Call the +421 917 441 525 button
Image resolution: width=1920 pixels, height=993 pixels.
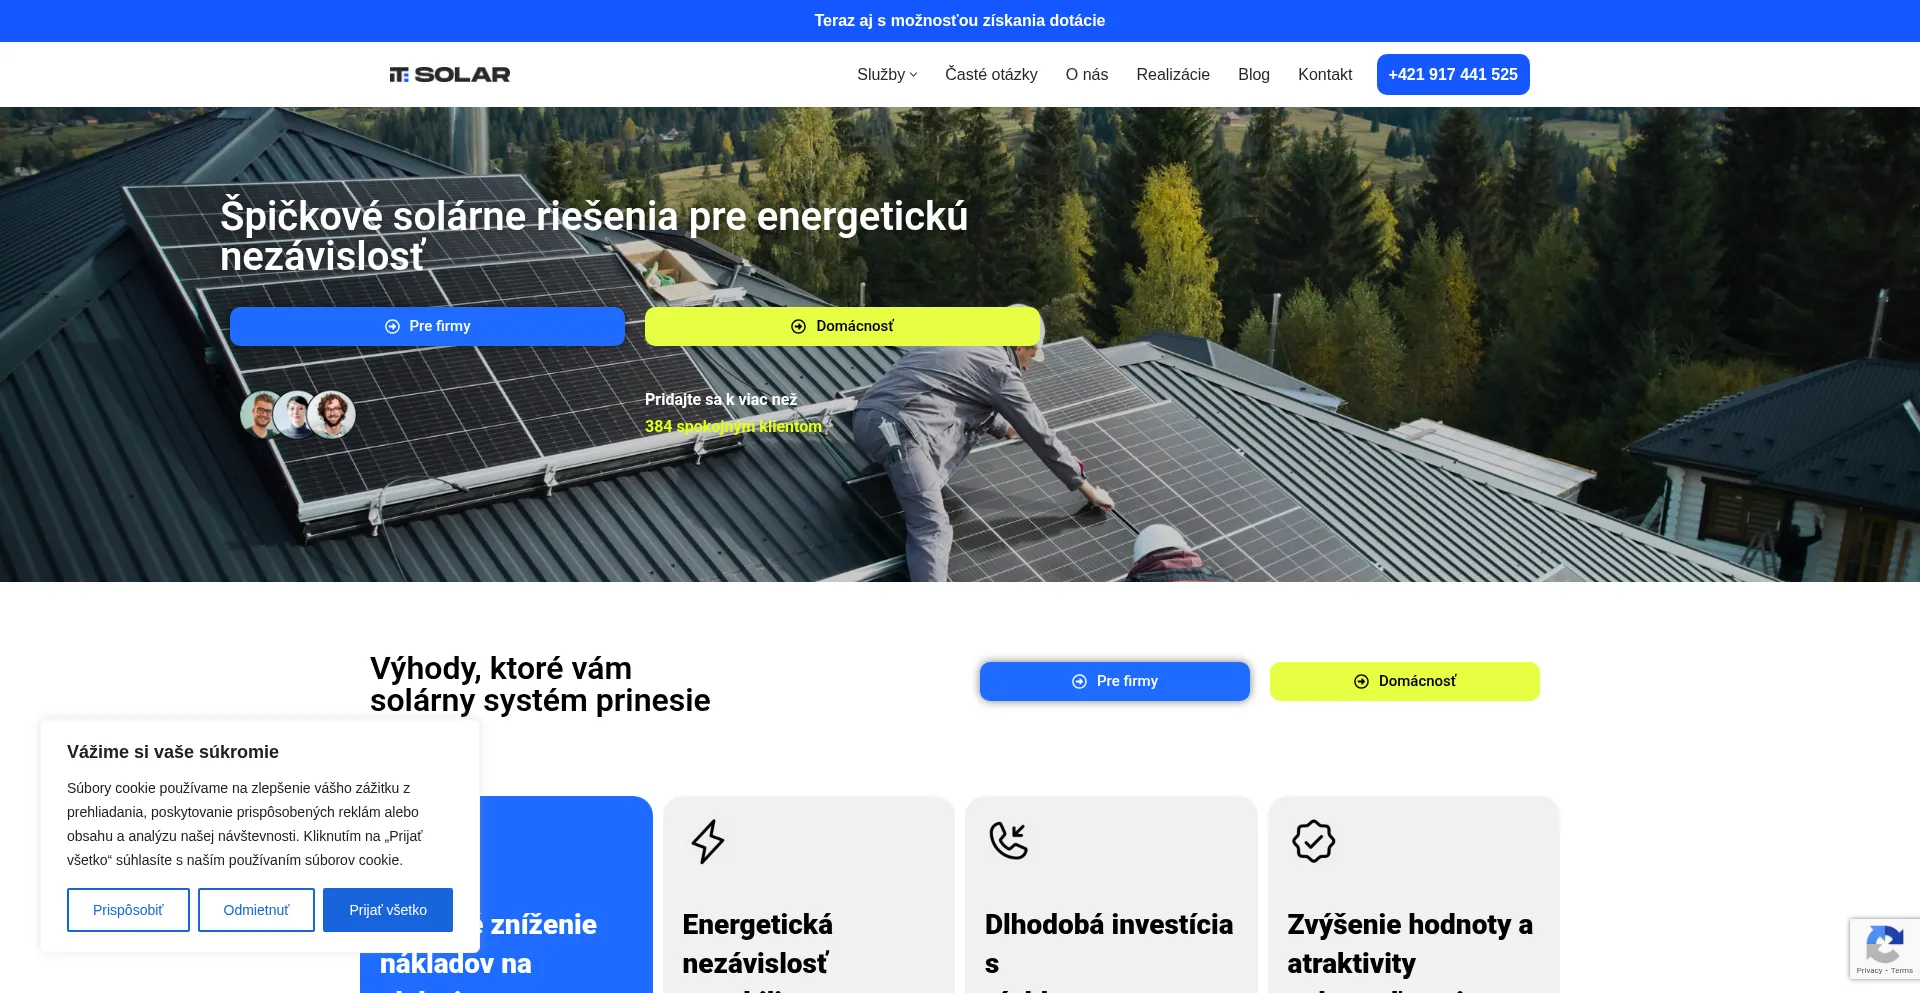(x=1453, y=74)
